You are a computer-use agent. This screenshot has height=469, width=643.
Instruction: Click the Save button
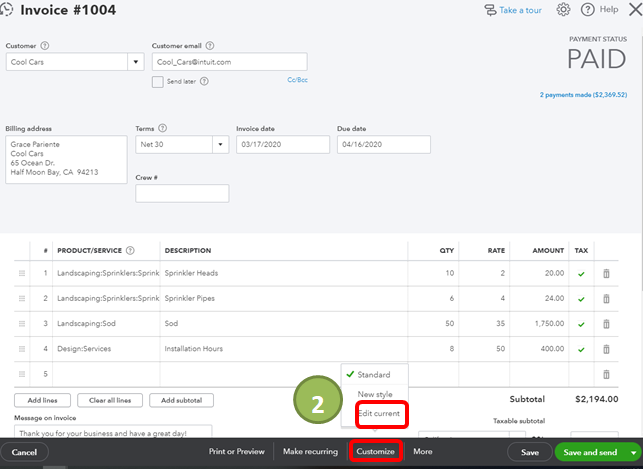point(530,452)
